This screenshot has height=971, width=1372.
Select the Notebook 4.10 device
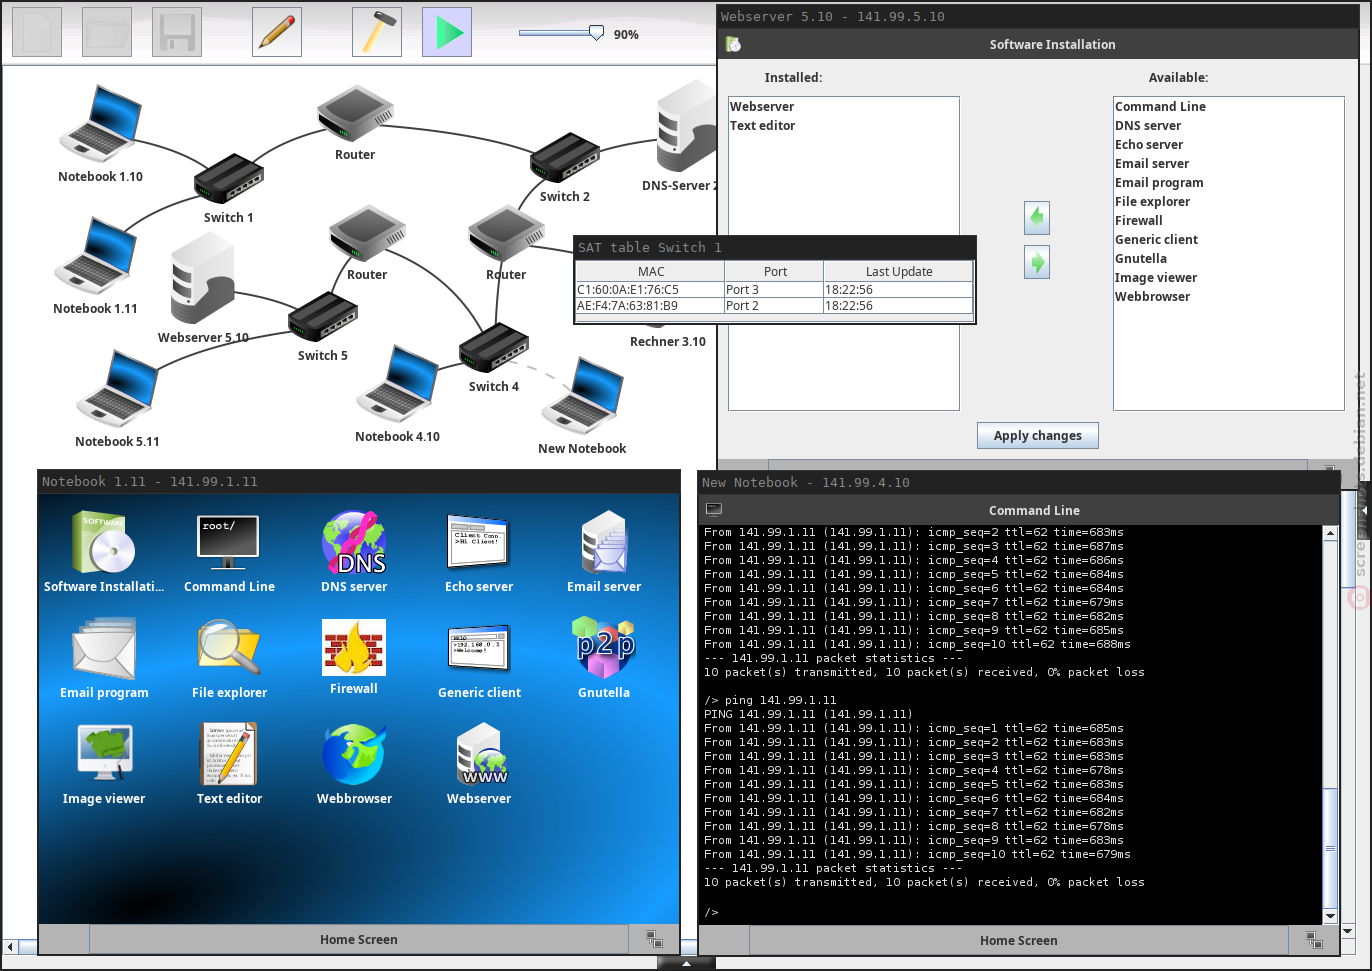pyautogui.click(x=397, y=385)
